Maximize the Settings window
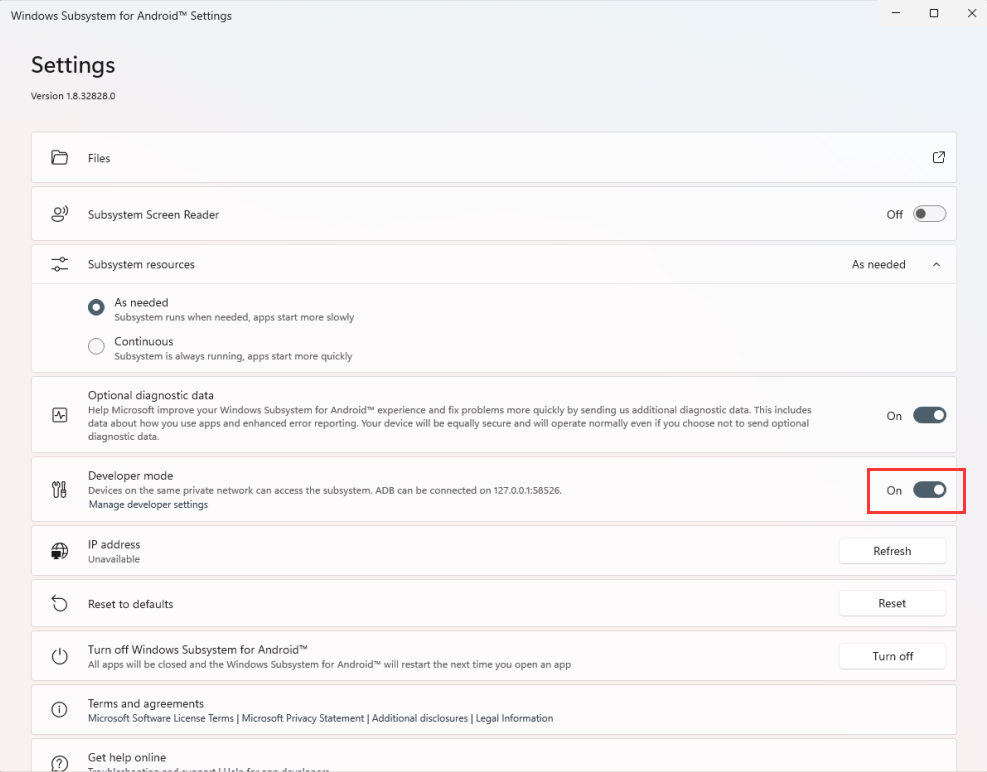The width and height of the screenshot is (987, 772). tap(934, 13)
